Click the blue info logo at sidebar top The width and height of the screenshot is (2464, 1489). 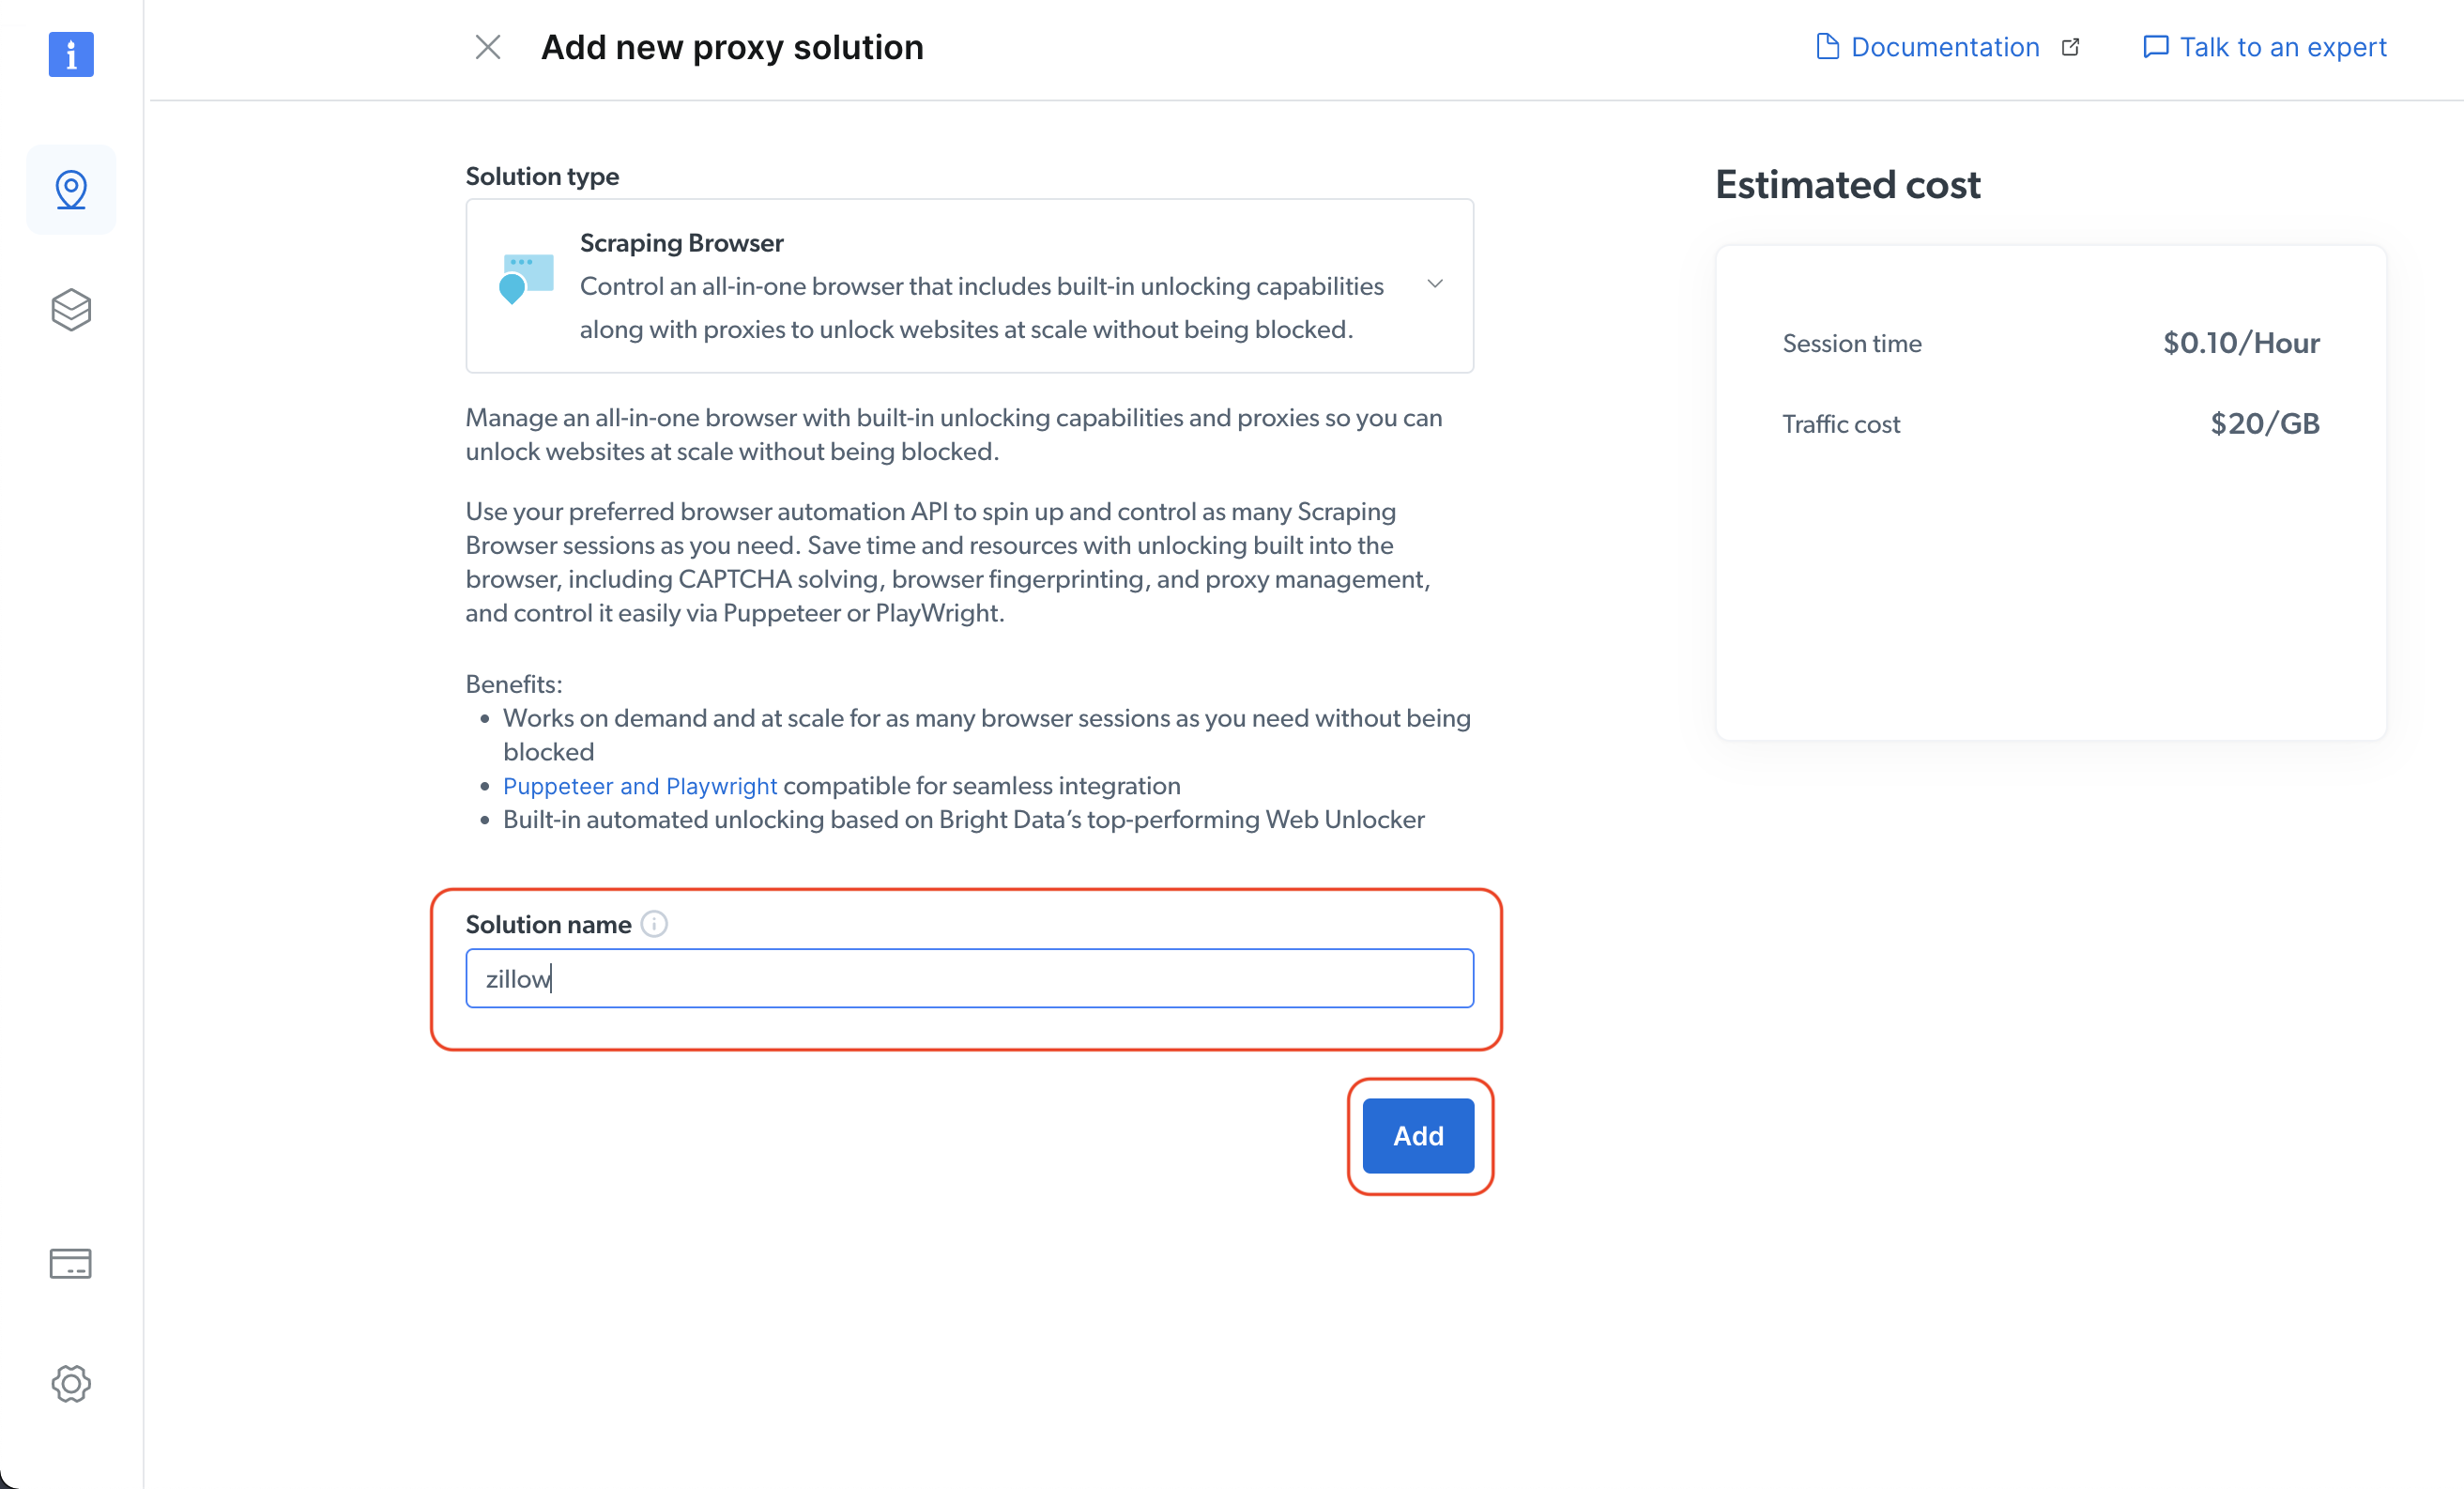pyautogui.click(x=71, y=55)
